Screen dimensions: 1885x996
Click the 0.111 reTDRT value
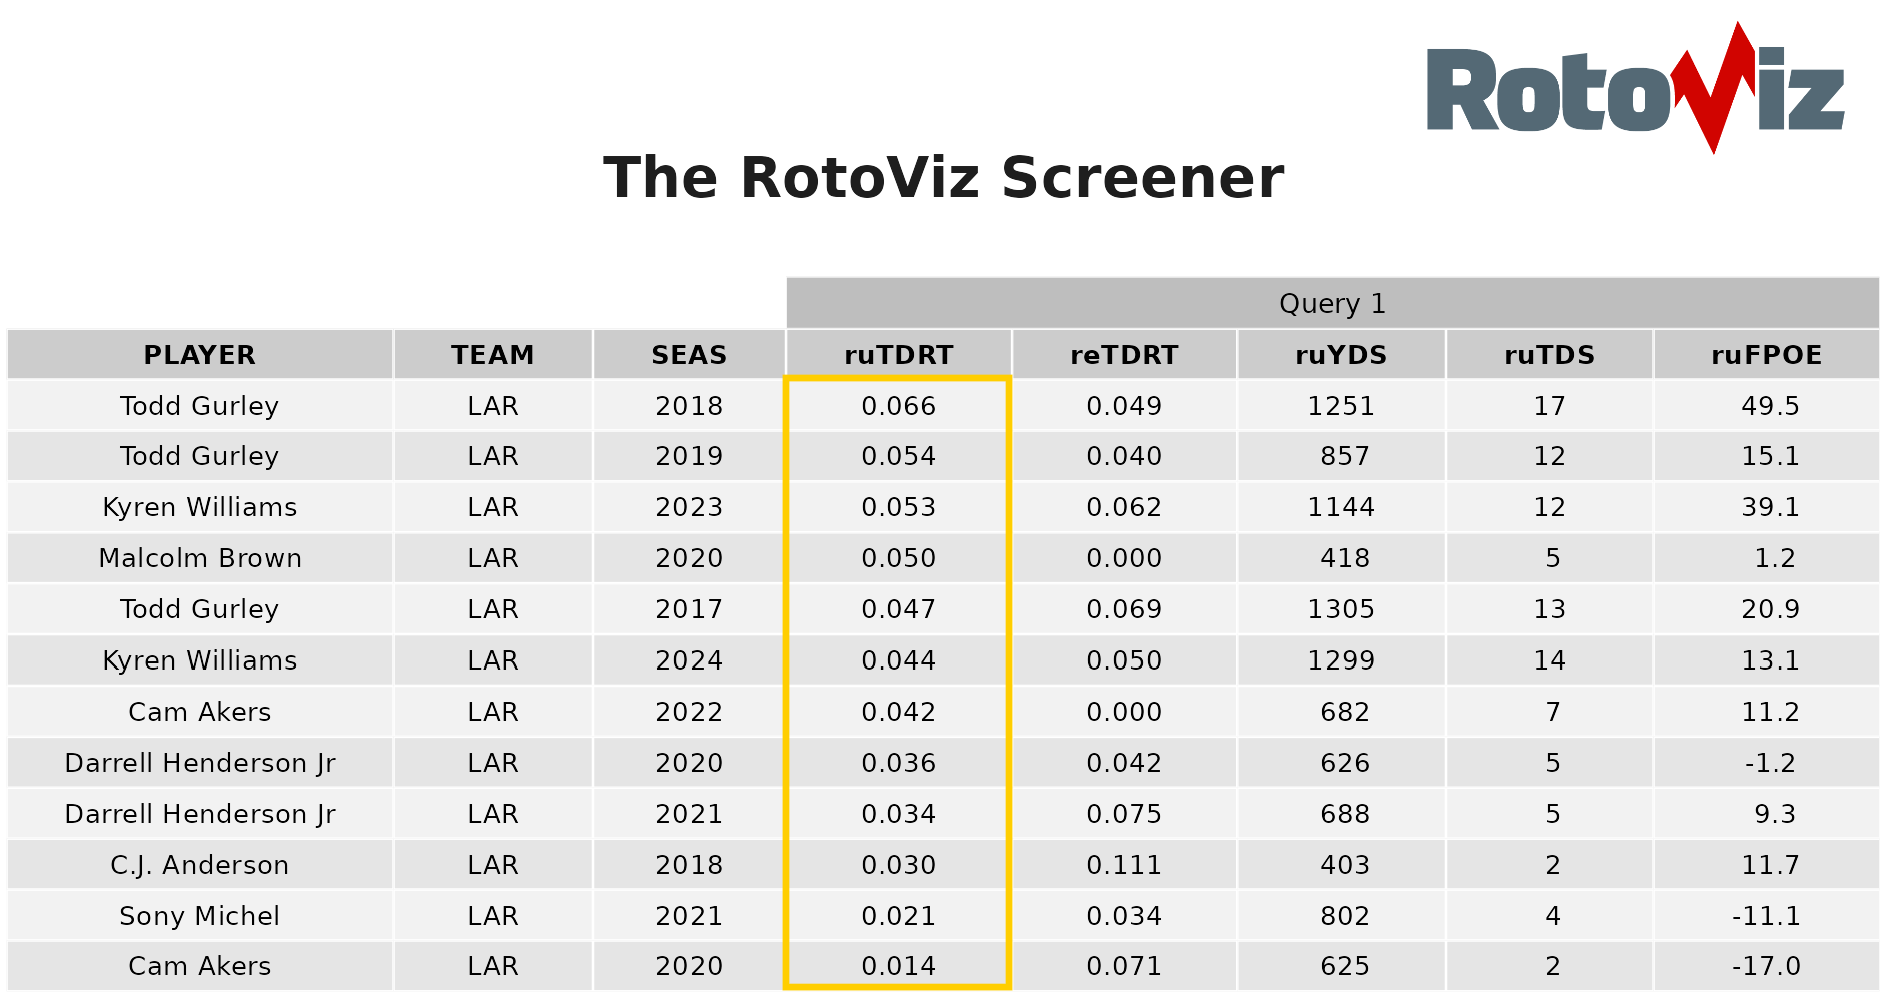(x=1124, y=865)
